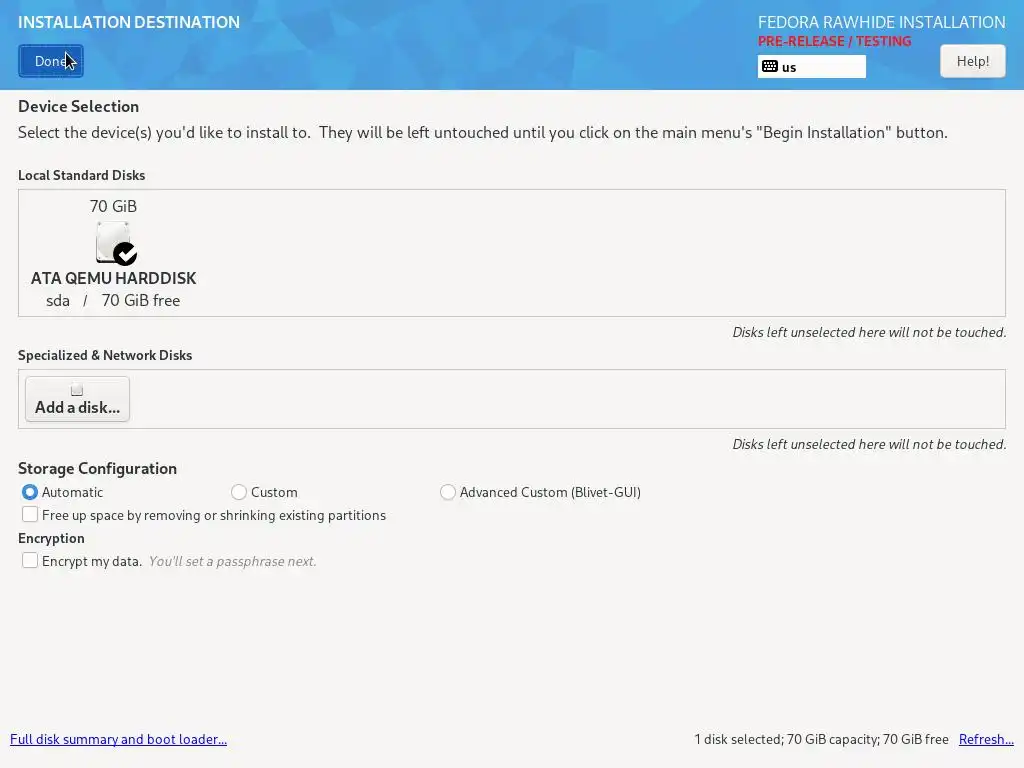The height and width of the screenshot is (768, 1024).
Task: Click the Done button
Action: pos(51,61)
